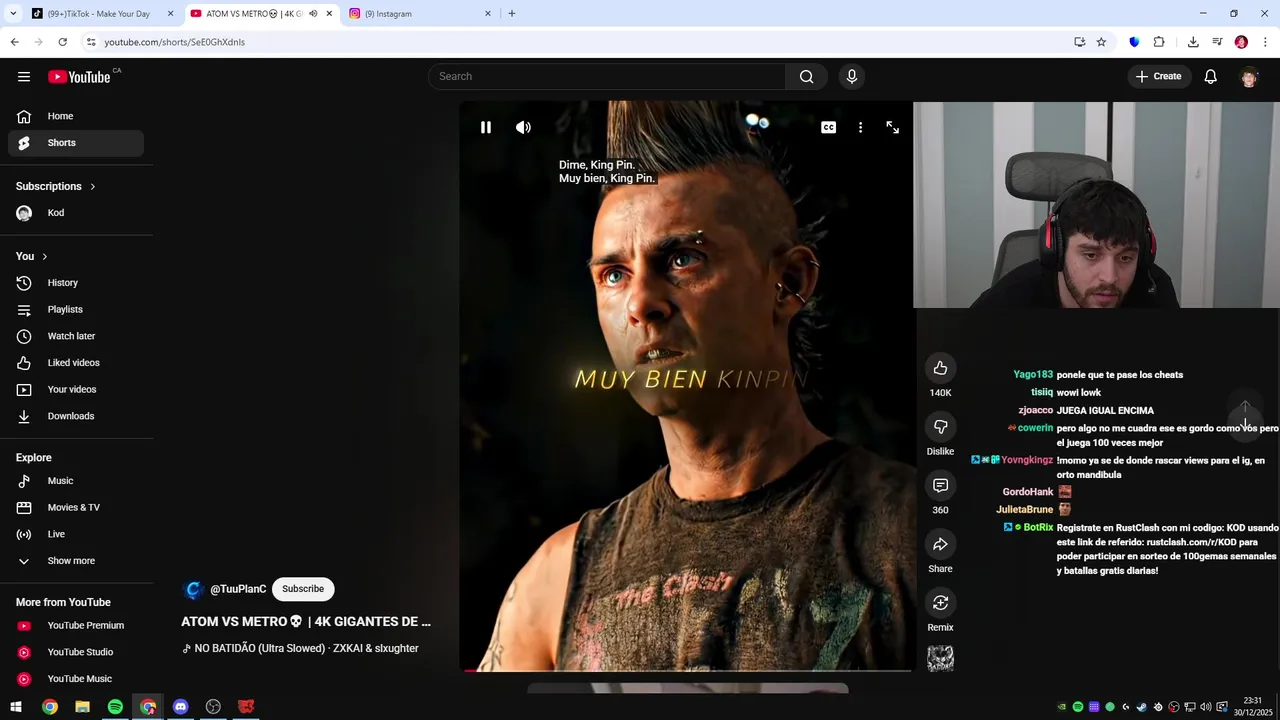
Task: Switch to the Instagram browser tab
Action: click(418, 14)
